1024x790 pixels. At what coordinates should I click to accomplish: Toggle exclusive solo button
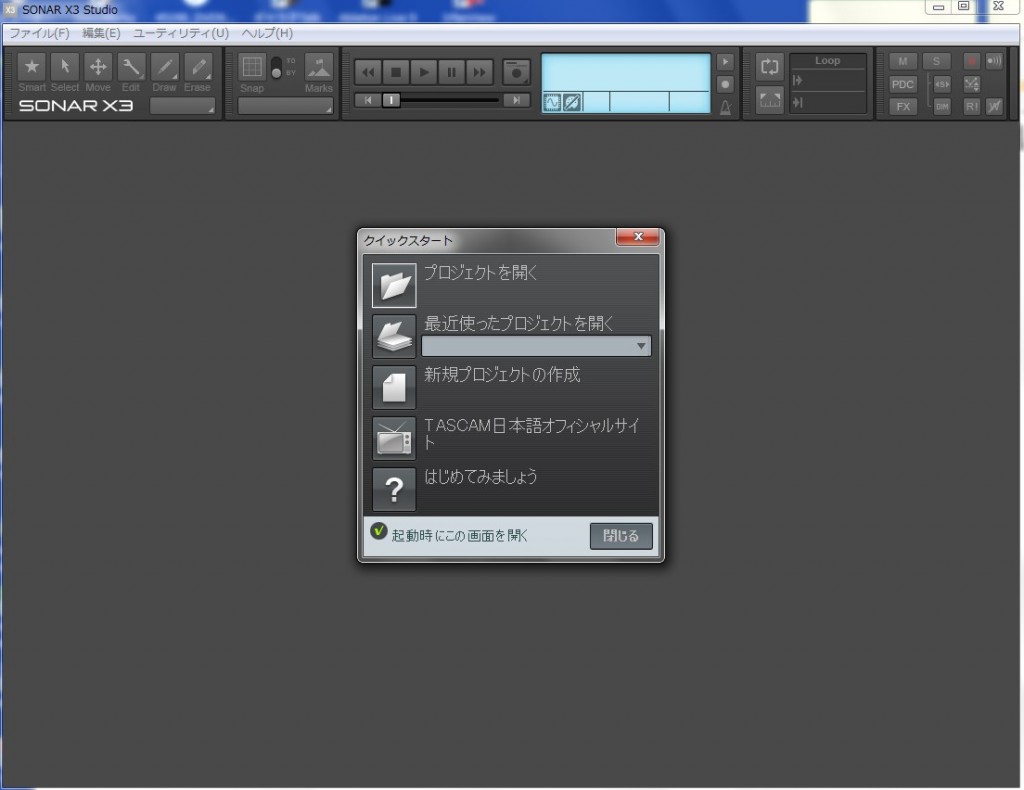pyautogui.click(x=942, y=84)
